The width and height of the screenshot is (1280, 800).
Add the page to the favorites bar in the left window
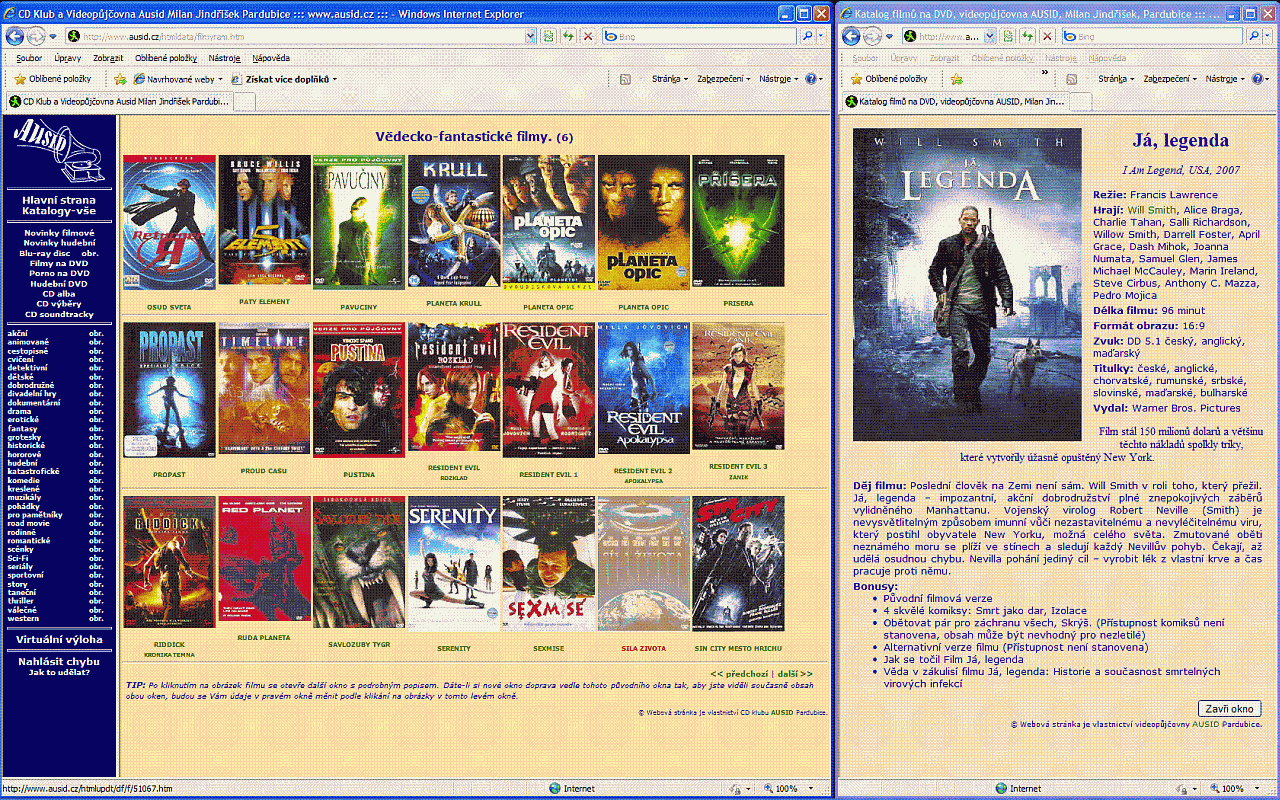(120, 79)
